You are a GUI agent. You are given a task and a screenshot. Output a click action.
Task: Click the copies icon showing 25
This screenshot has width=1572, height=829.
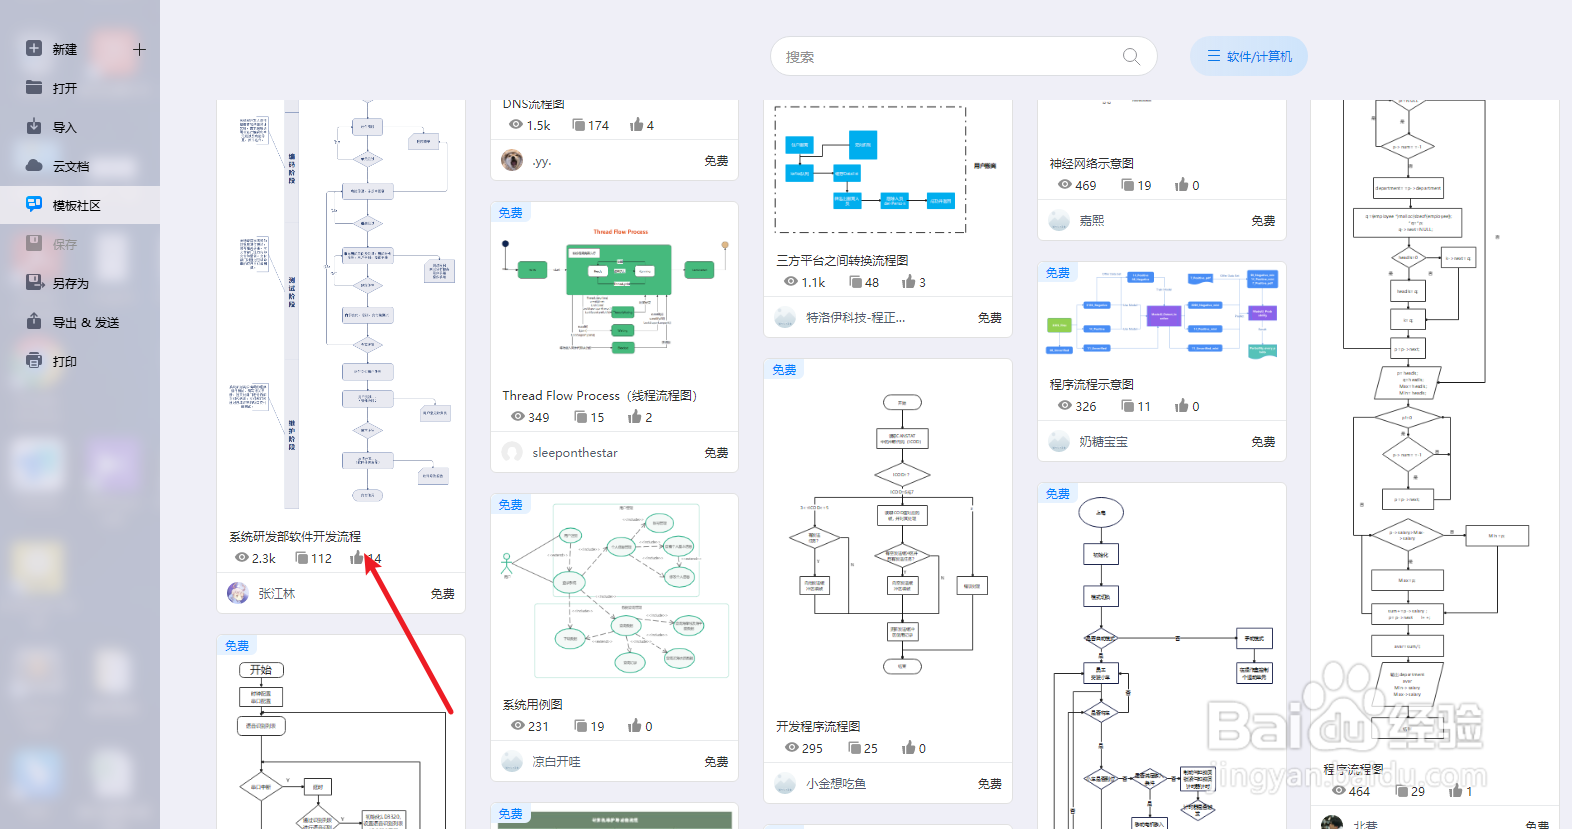pos(855,748)
